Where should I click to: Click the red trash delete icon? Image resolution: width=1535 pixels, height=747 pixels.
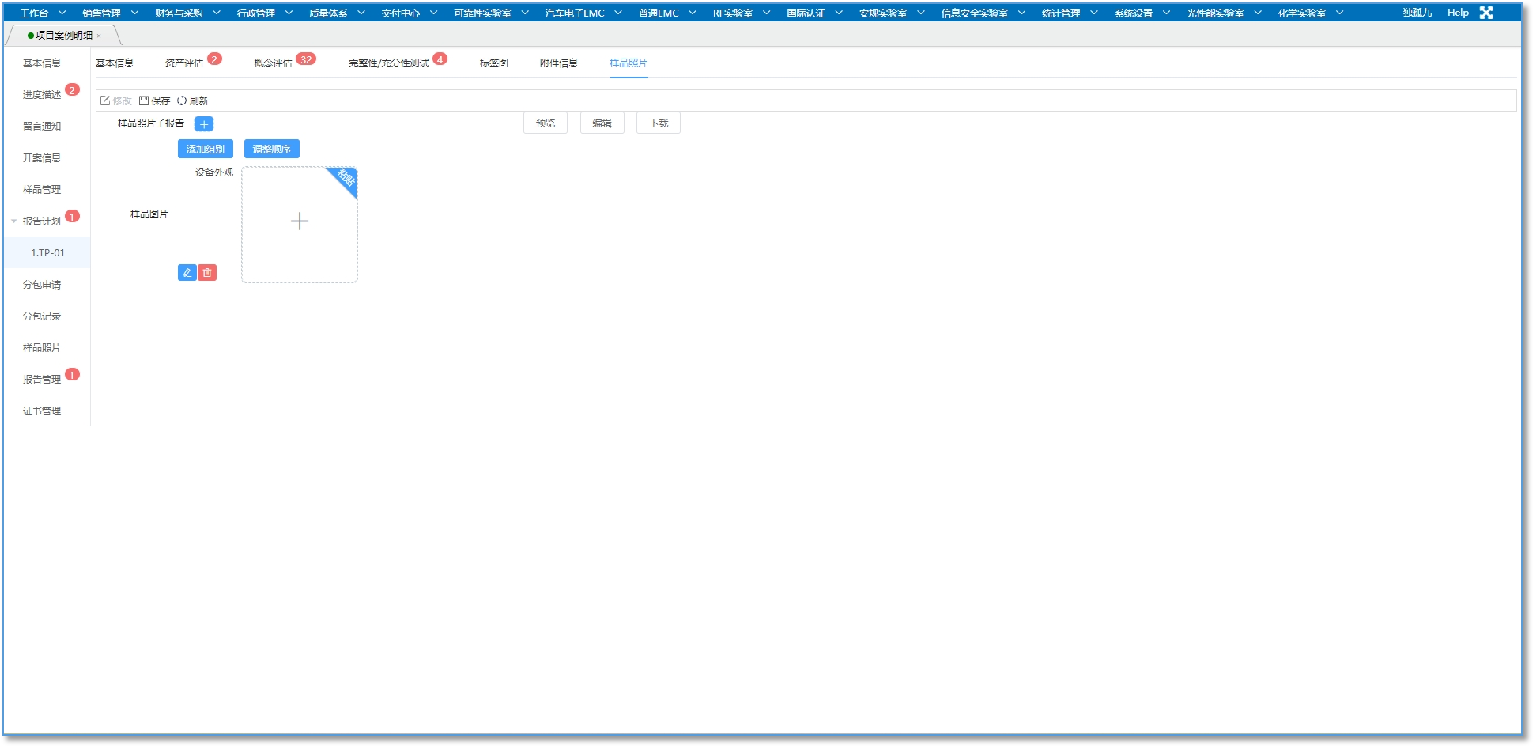207,272
